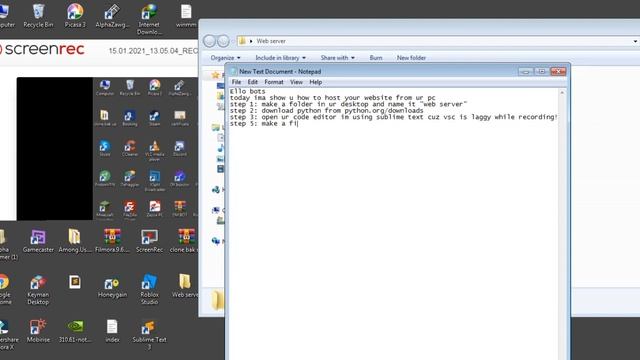Open the Format menu in Notepad
This screenshot has height=360, width=640.
click(274, 82)
